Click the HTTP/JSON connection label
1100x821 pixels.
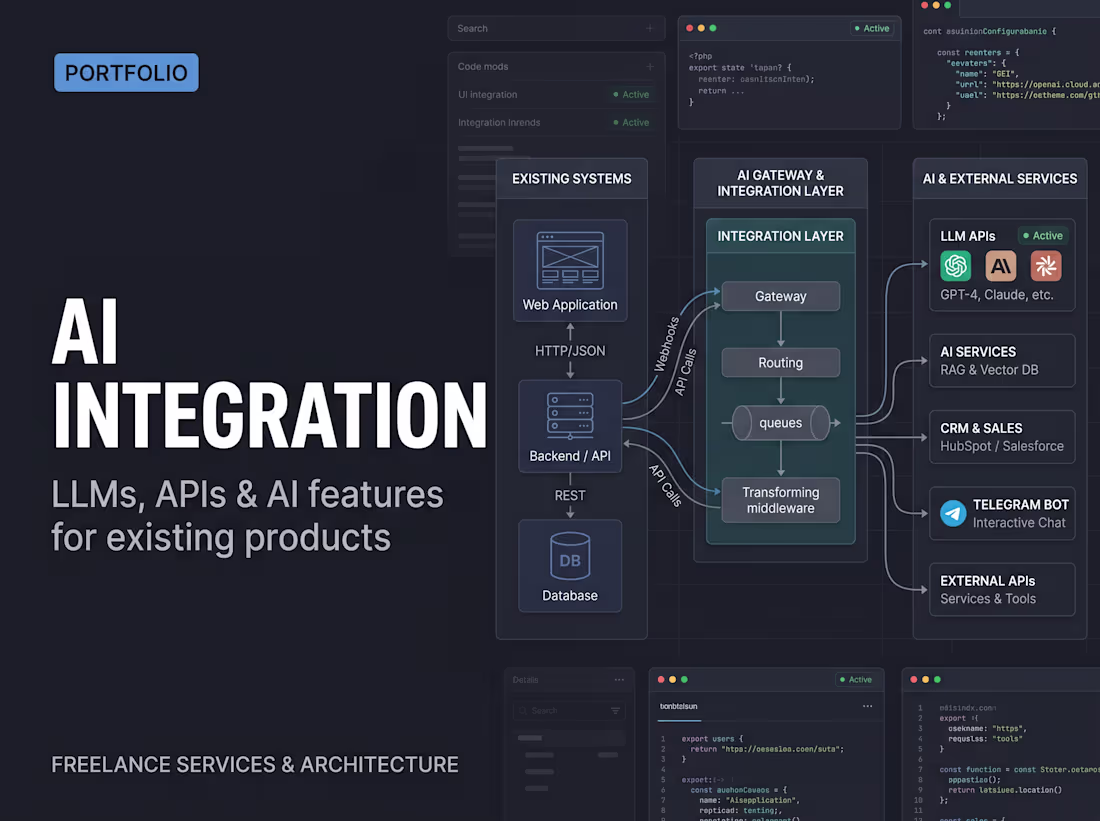click(570, 351)
